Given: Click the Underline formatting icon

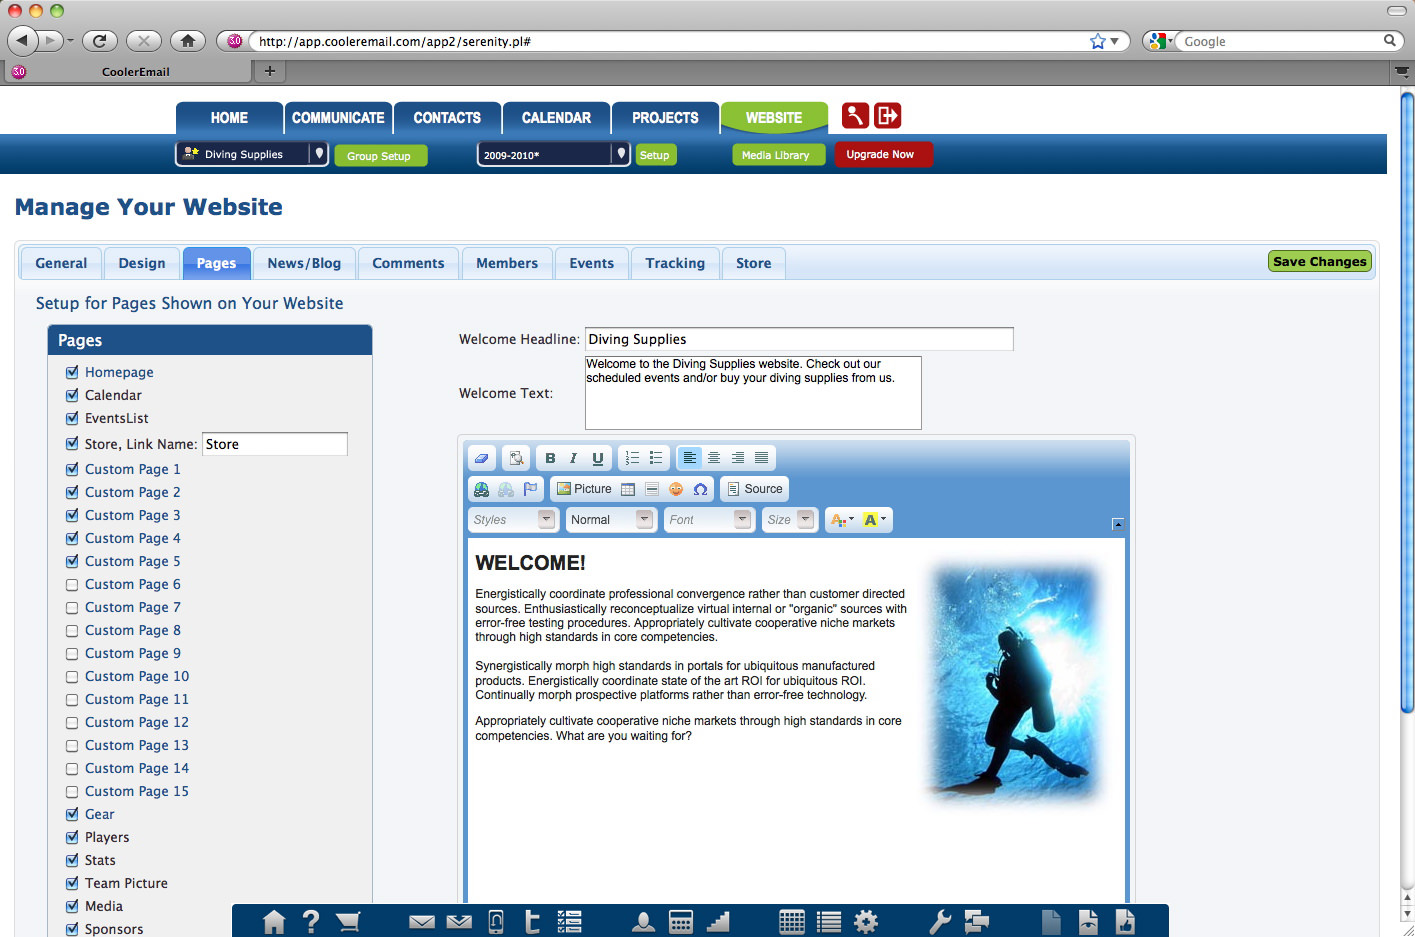Looking at the screenshot, I should [597, 458].
